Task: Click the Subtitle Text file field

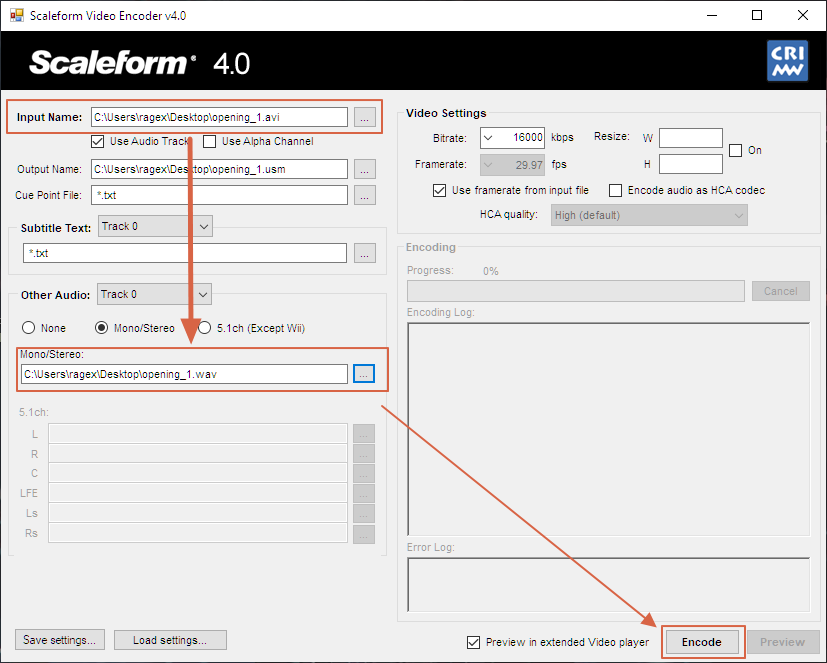Action: pos(185,253)
